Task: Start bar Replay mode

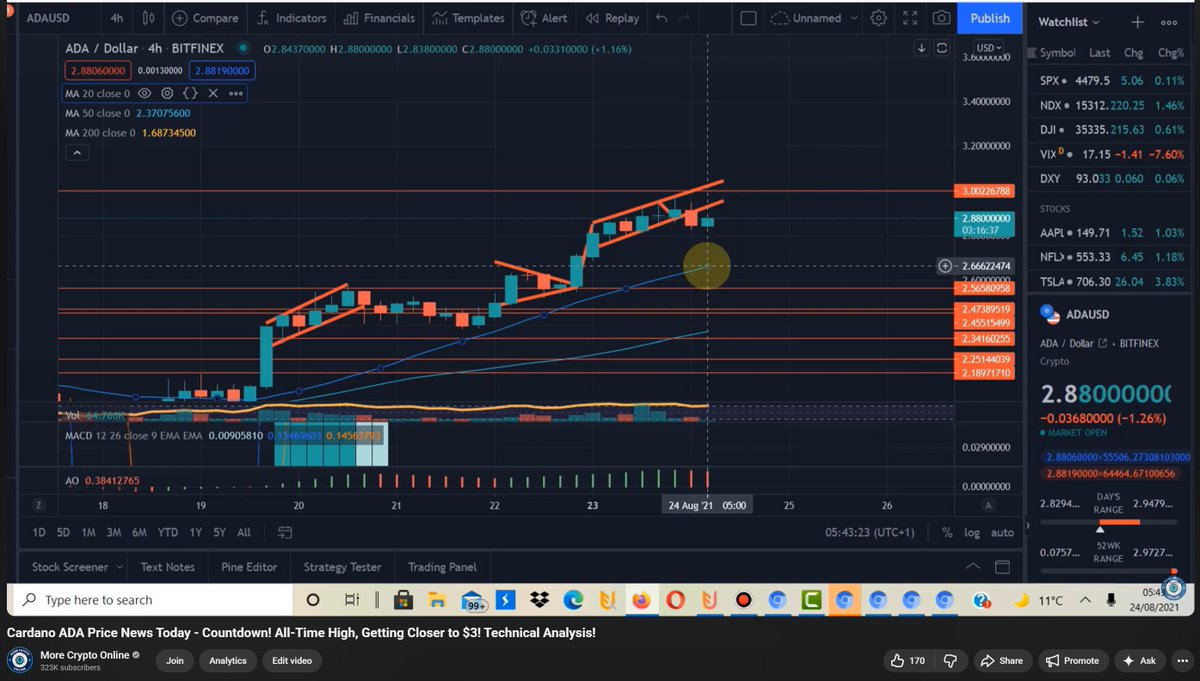Action: tap(612, 18)
